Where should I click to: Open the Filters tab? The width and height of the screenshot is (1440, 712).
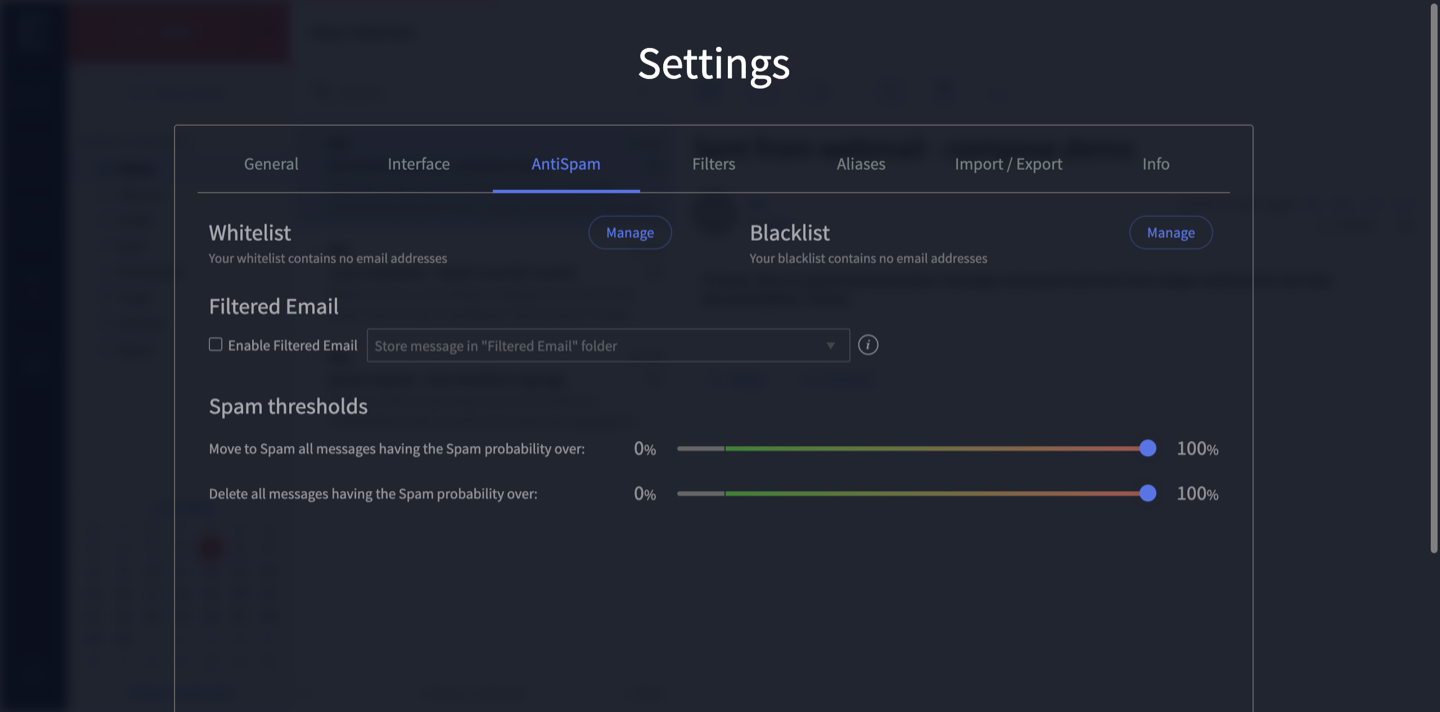click(x=713, y=164)
